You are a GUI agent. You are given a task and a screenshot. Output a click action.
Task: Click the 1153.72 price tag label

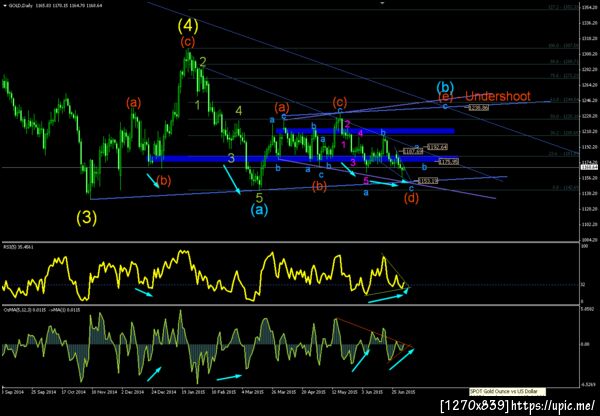(x=428, y=181)
